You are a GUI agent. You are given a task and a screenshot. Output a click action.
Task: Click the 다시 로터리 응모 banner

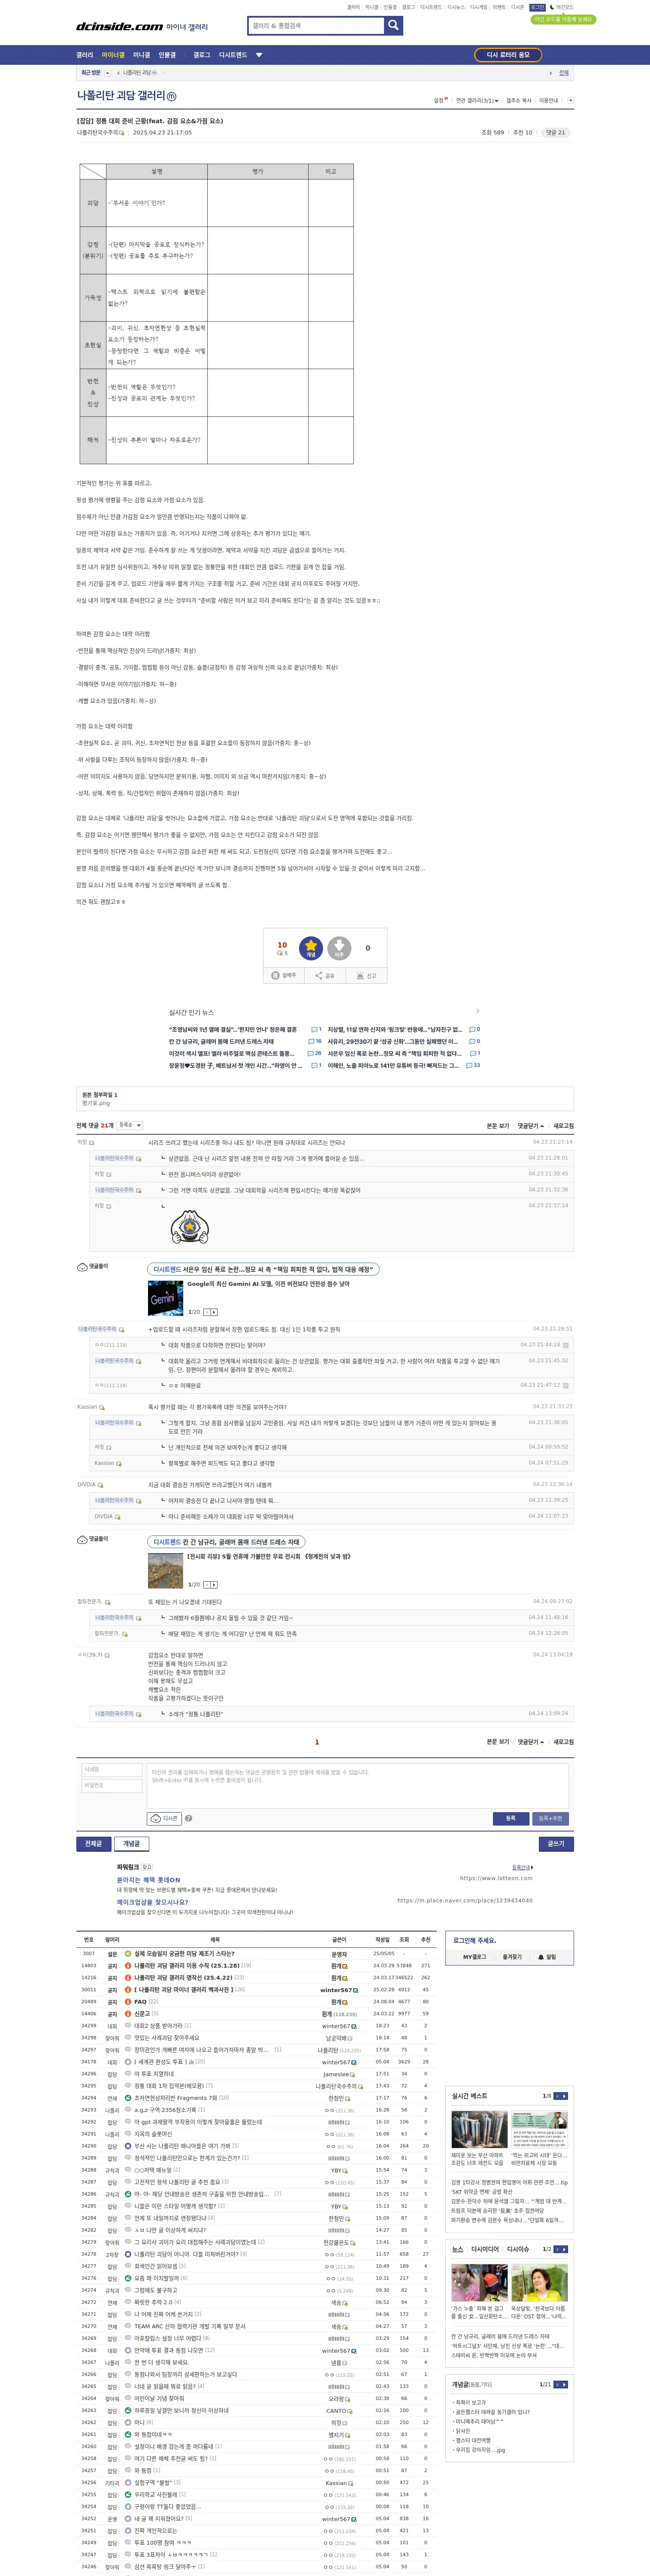click(x=508, y=55)
